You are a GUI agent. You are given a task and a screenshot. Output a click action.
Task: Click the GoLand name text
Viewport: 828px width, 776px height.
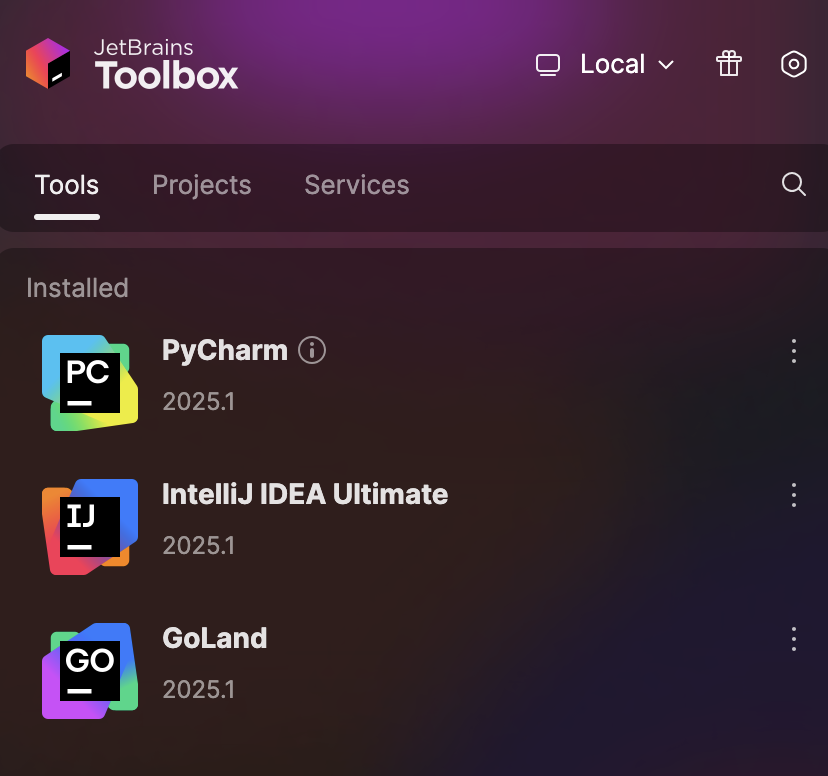point(214,638)
